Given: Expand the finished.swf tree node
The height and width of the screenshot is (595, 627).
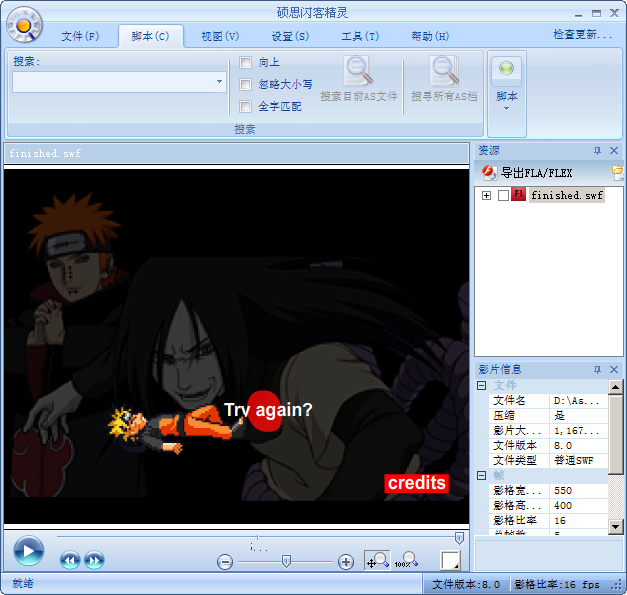Looking at the screenshot, I should click(x=486, y=196).
